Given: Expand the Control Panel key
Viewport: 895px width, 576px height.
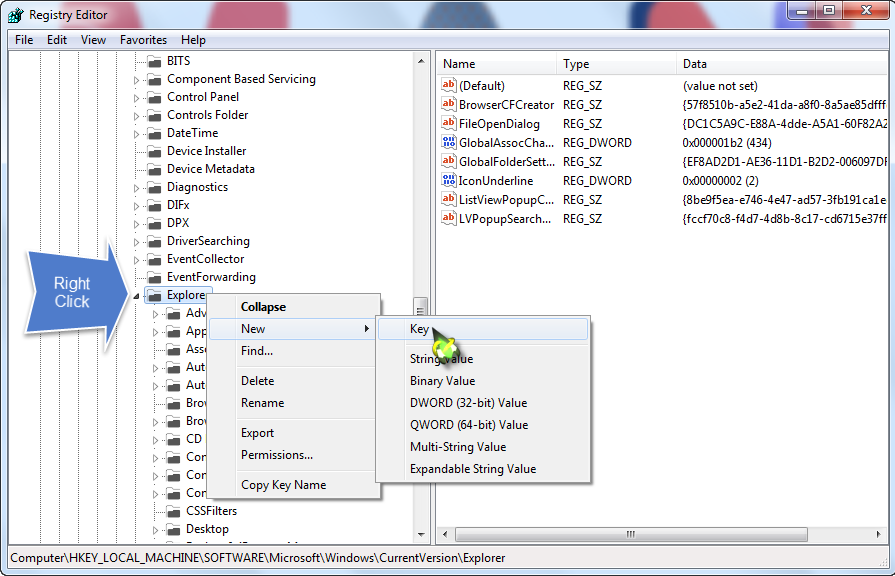Looking at the screenshot, I should point(136,98).
